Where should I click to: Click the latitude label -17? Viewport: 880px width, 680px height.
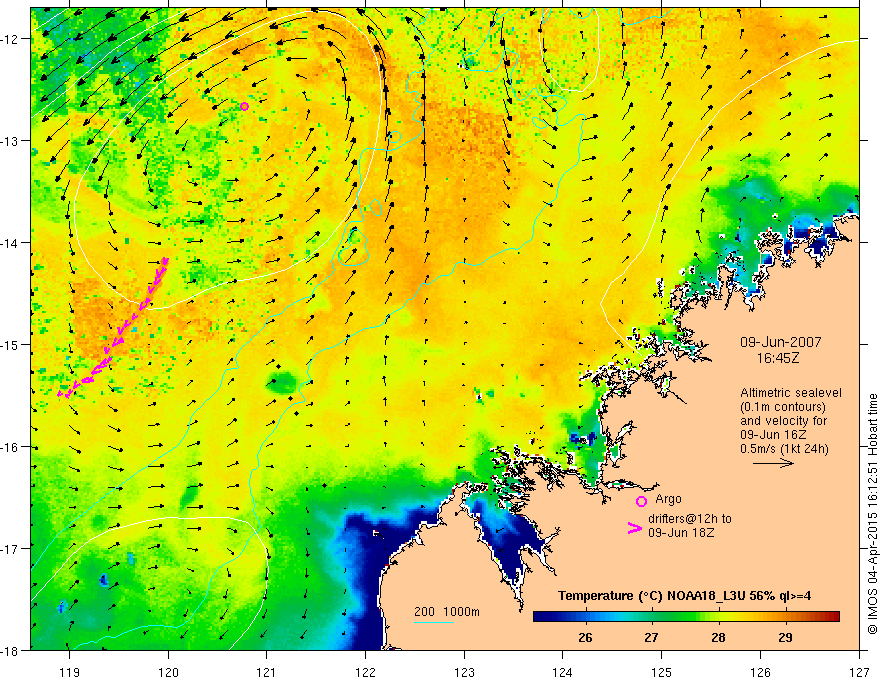pyautogui.click(x=10, y=548)
